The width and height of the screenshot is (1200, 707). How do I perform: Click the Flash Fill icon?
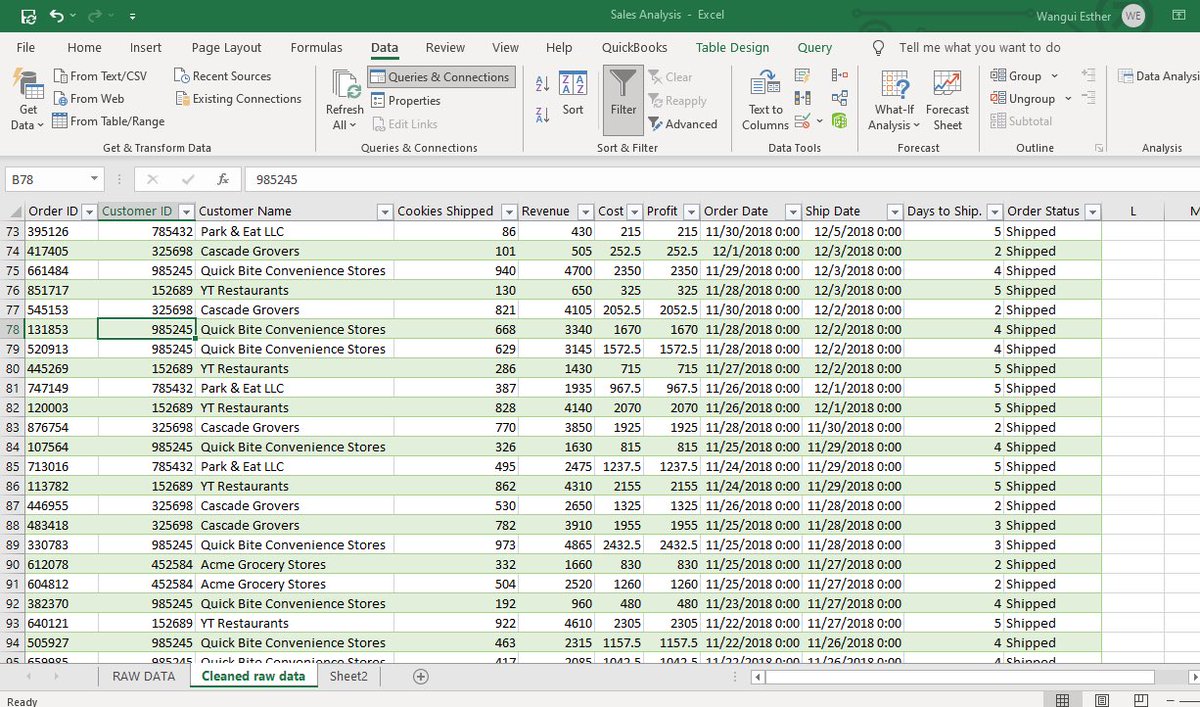coord(803,76)
